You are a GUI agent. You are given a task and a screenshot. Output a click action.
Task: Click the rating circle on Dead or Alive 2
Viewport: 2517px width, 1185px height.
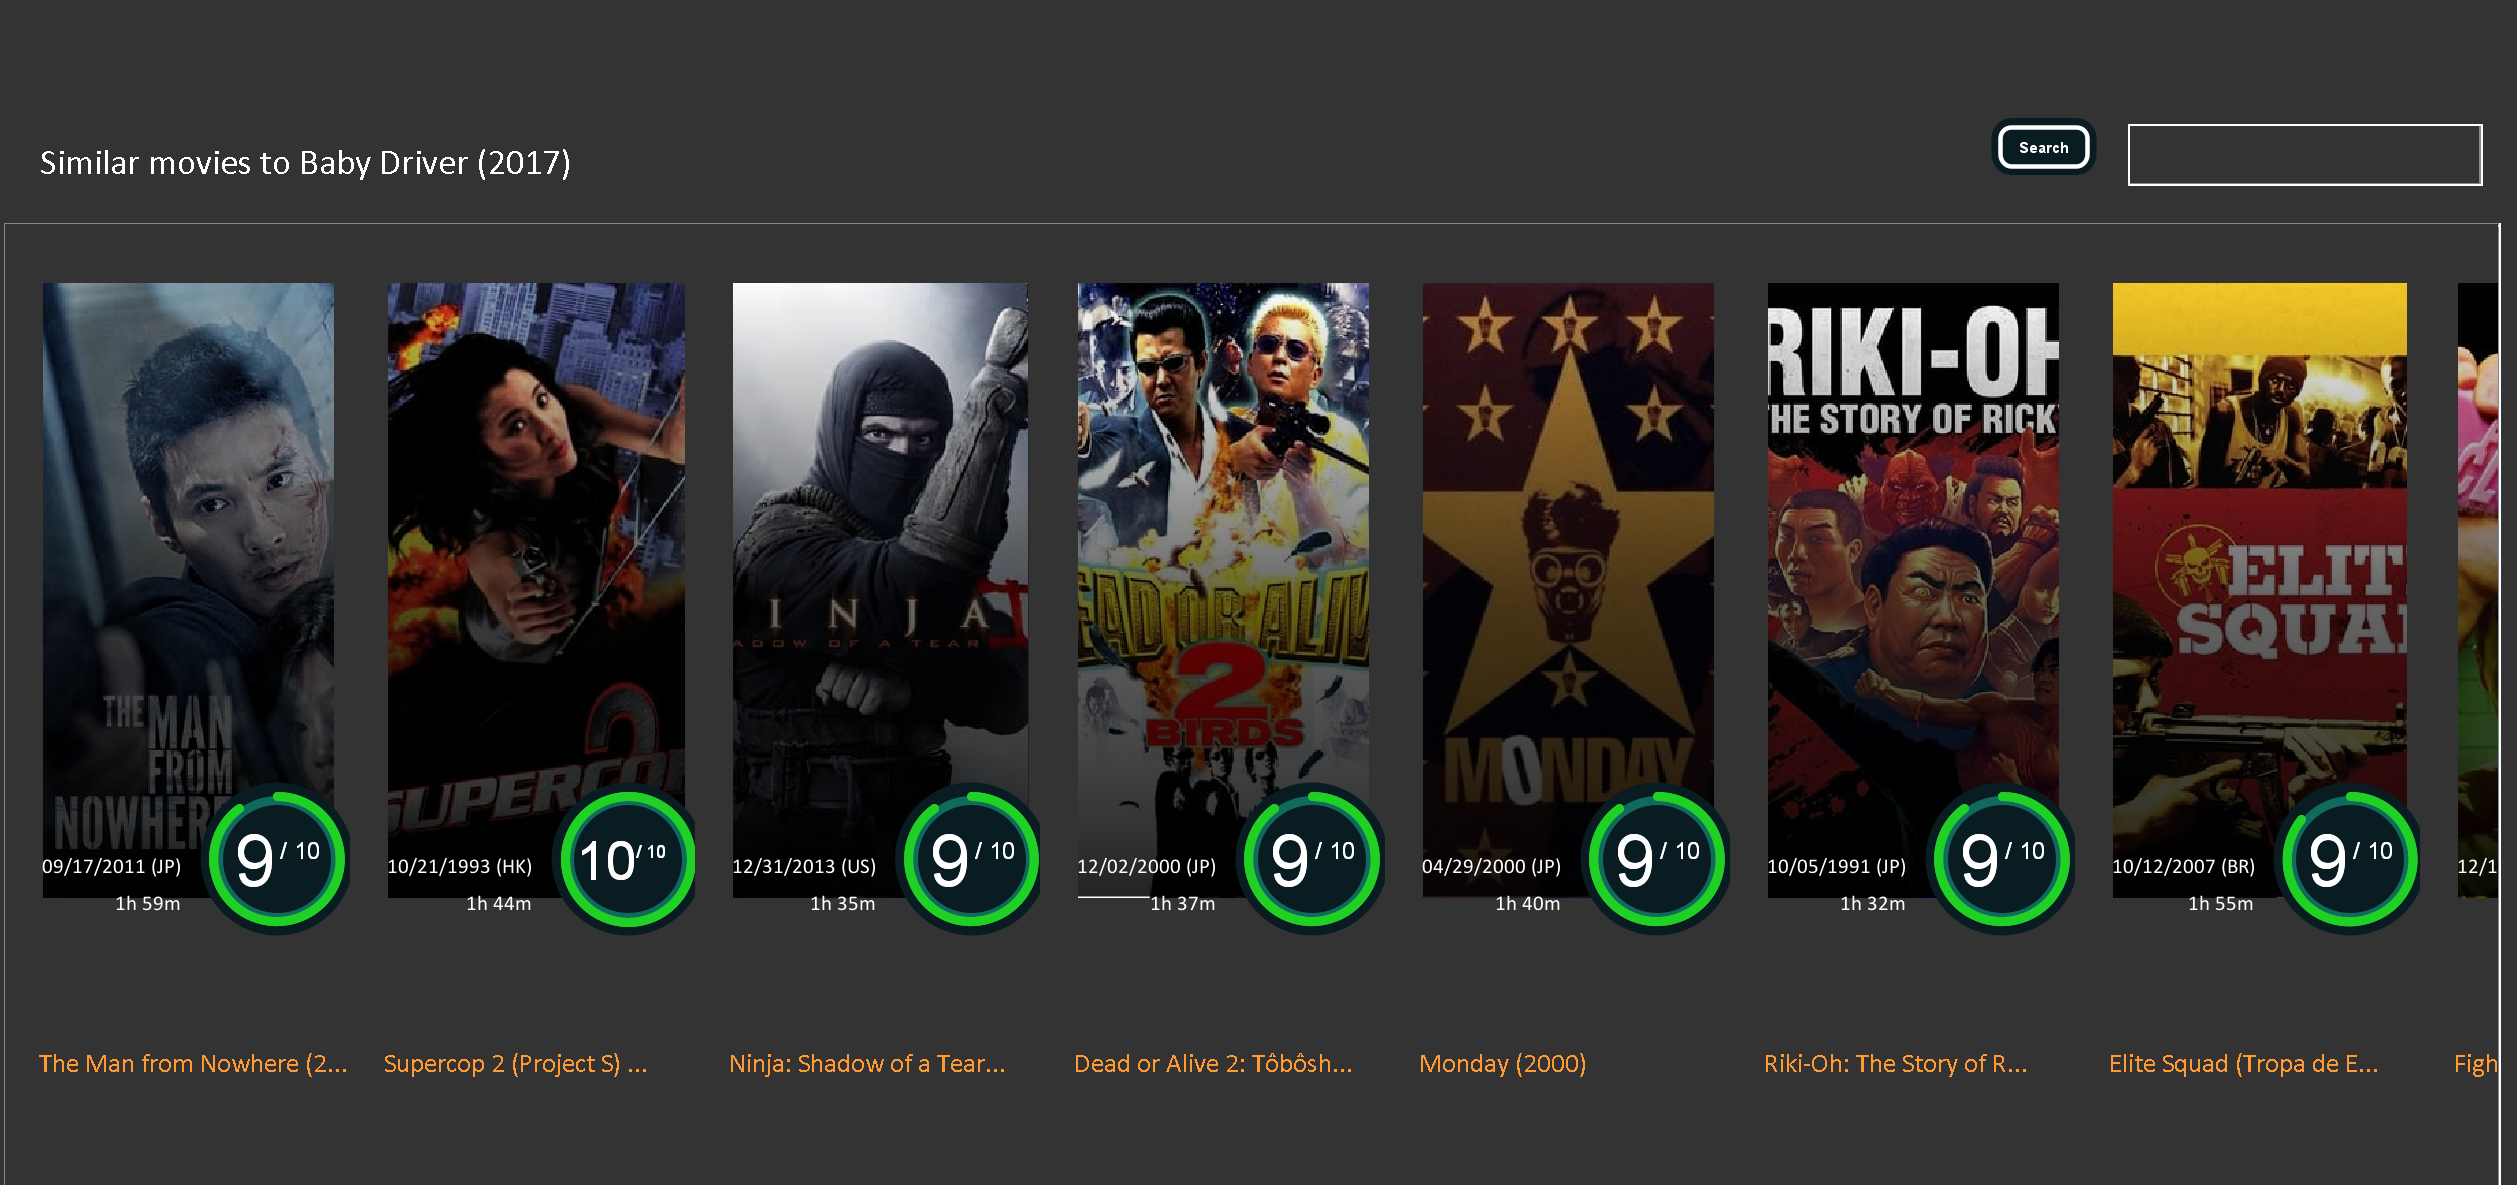pyautogui.click(x=1312, y=859)
